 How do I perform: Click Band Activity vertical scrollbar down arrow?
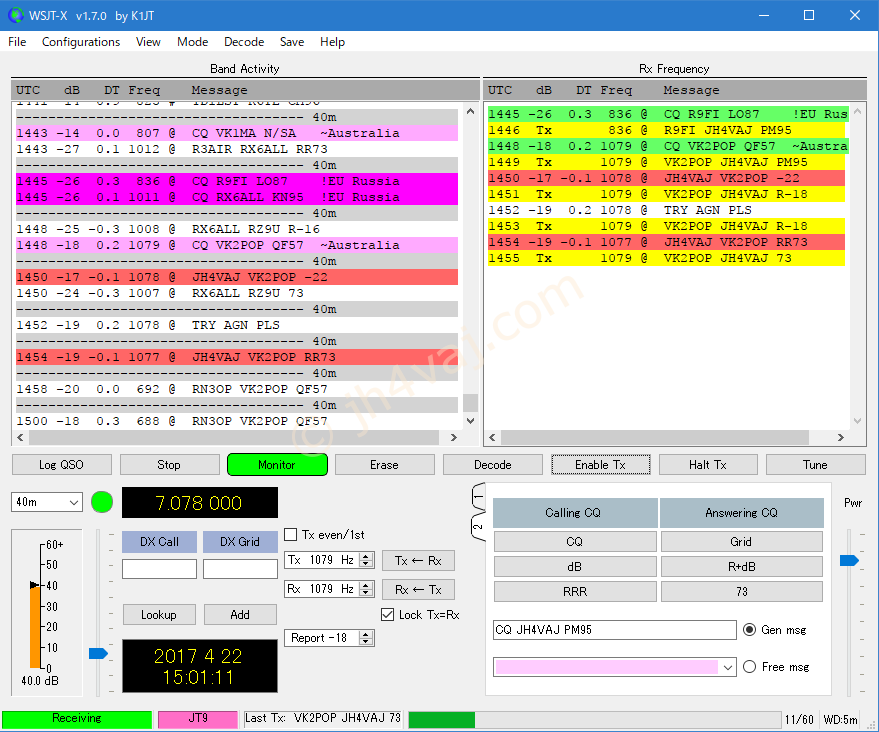(x=470, y=421)
